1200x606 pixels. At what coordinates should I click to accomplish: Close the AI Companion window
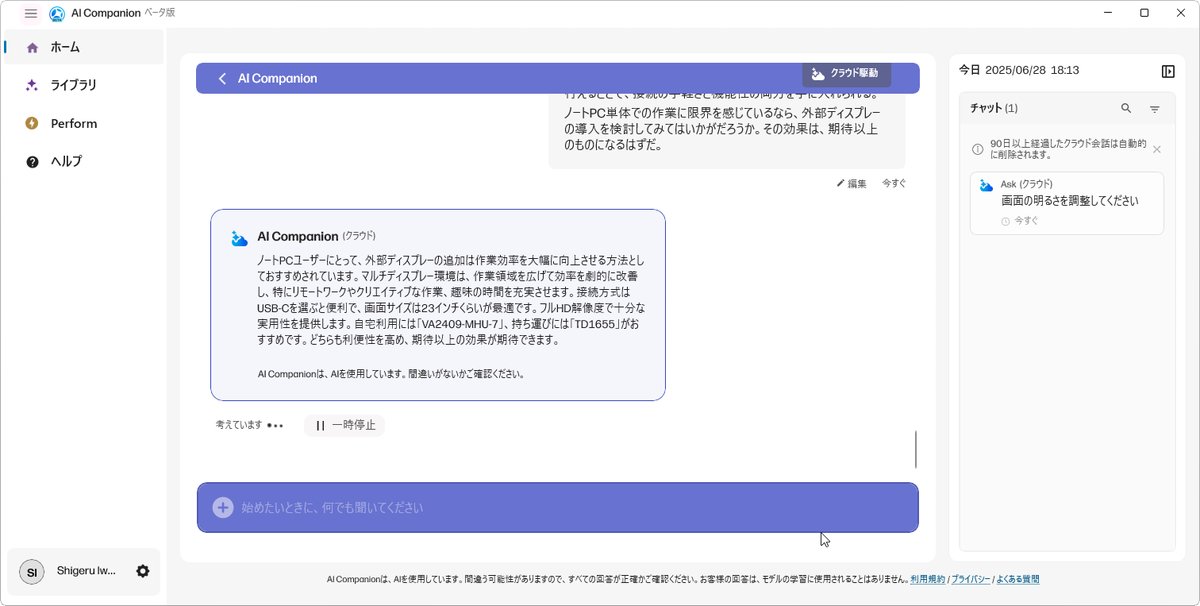(1181, 13)
